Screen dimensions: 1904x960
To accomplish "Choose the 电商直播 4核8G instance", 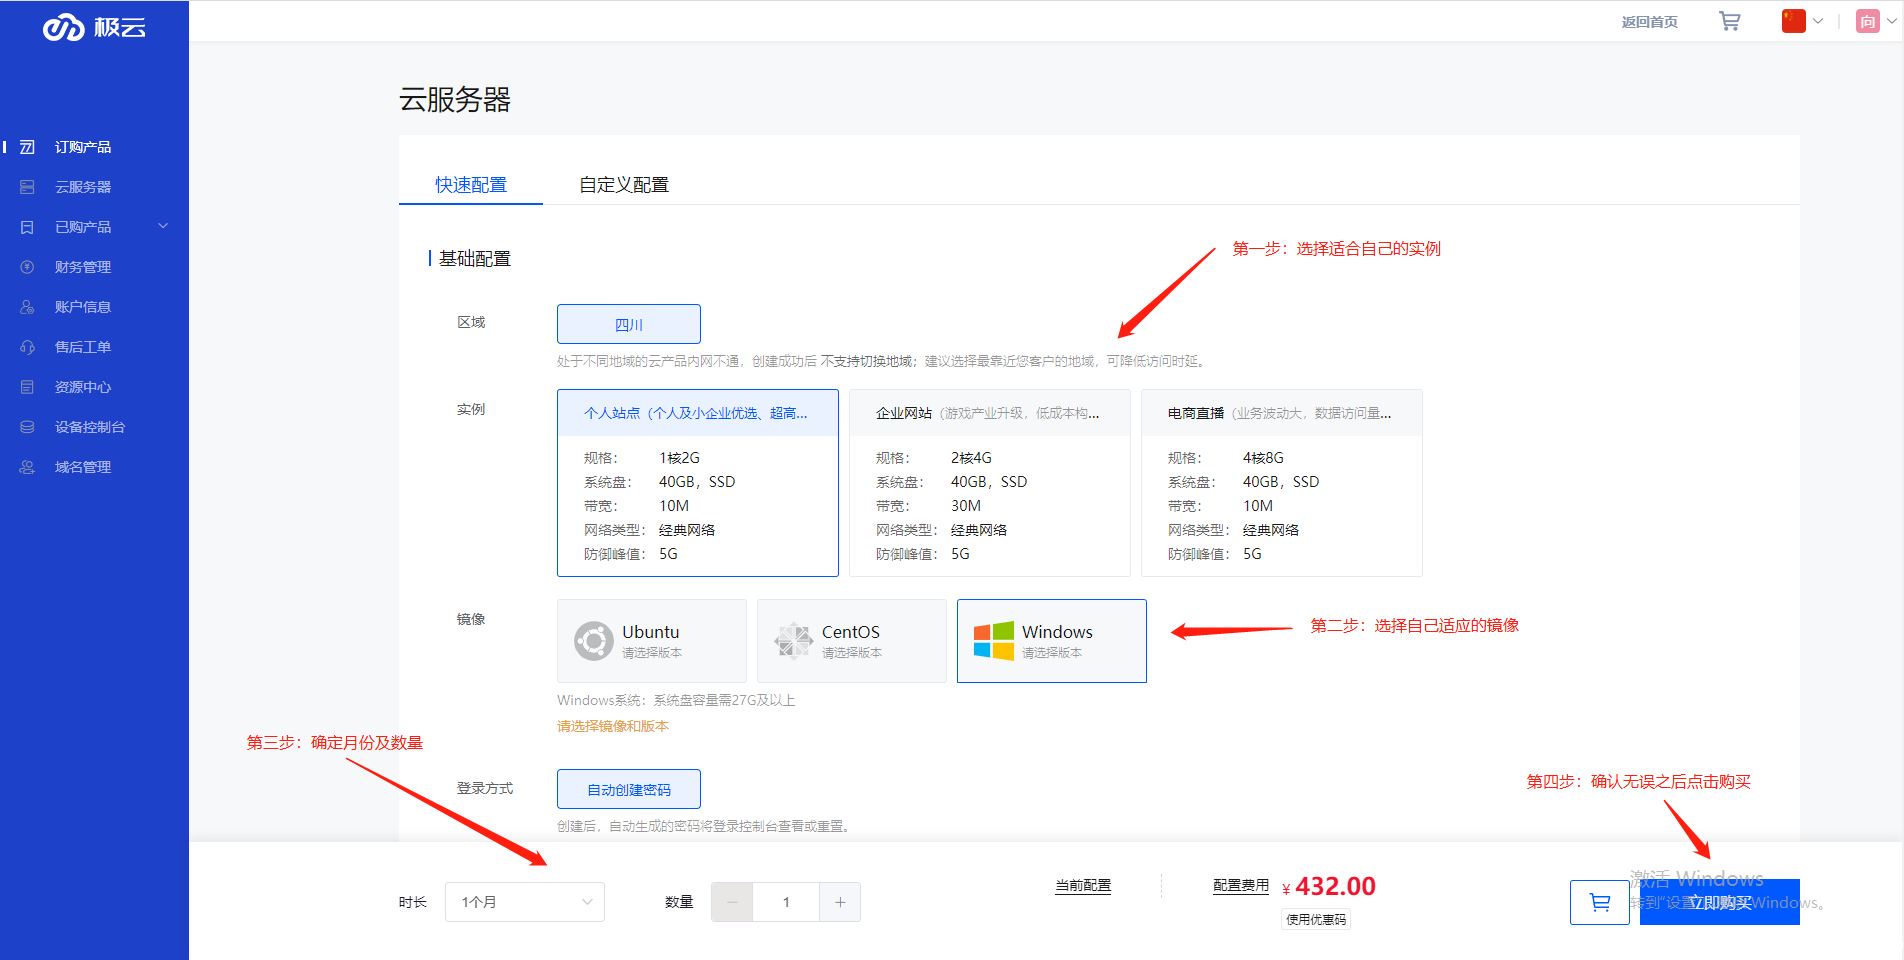I will (1281, 483).
